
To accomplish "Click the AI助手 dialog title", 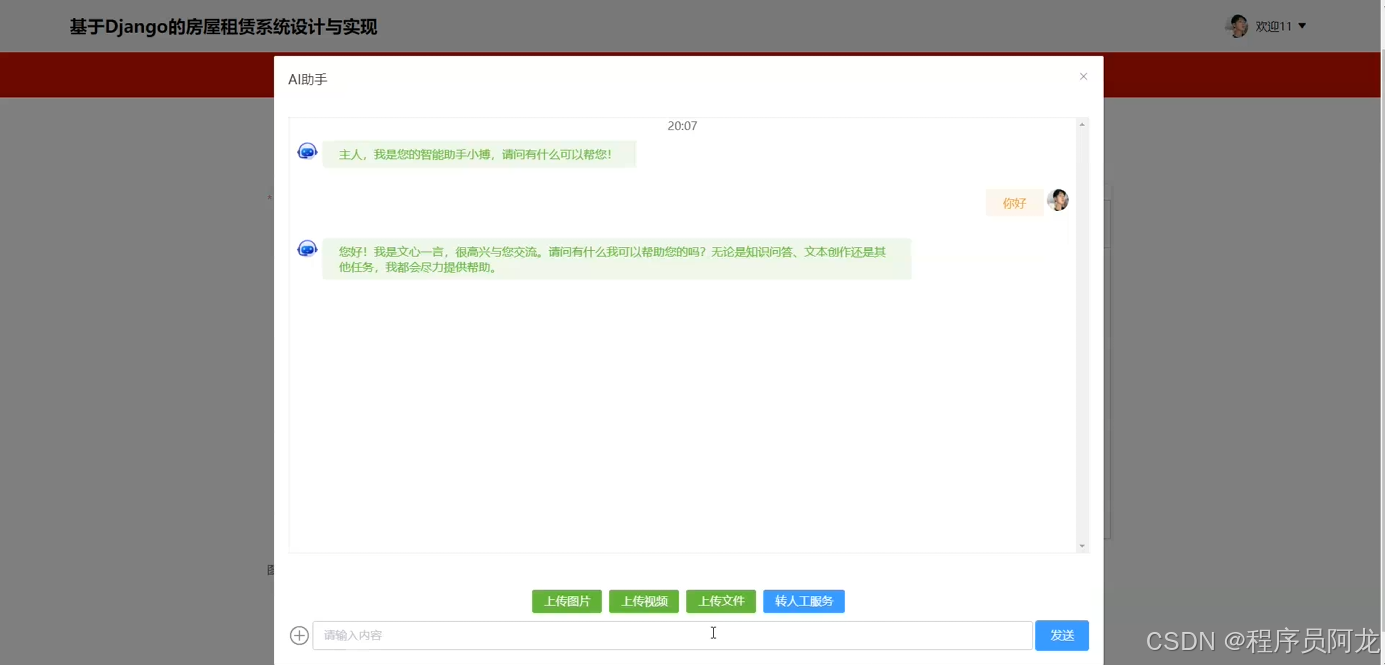I will point(308,79).
